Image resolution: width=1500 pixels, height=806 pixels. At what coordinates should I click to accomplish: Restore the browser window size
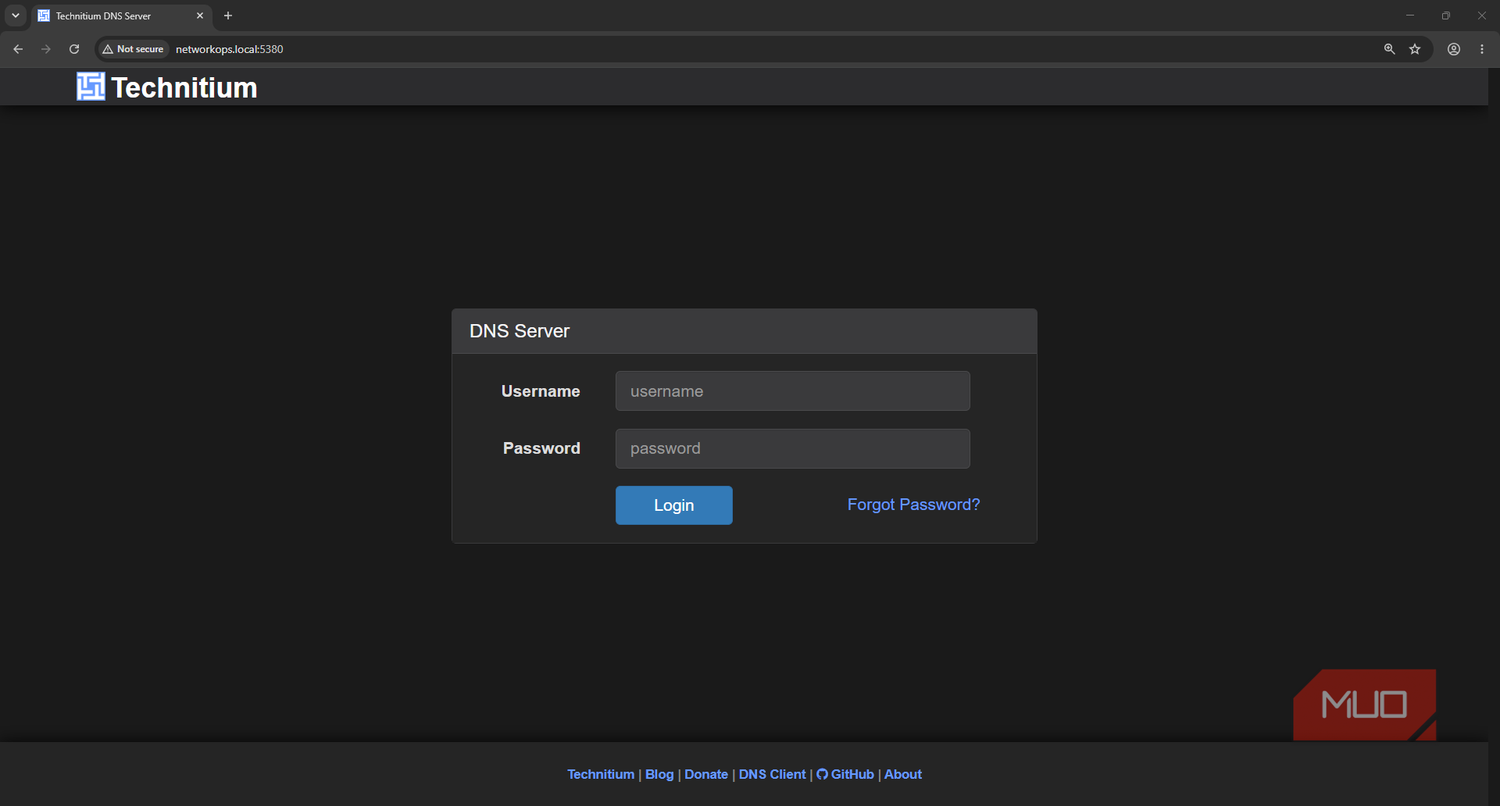point(1446,16)
